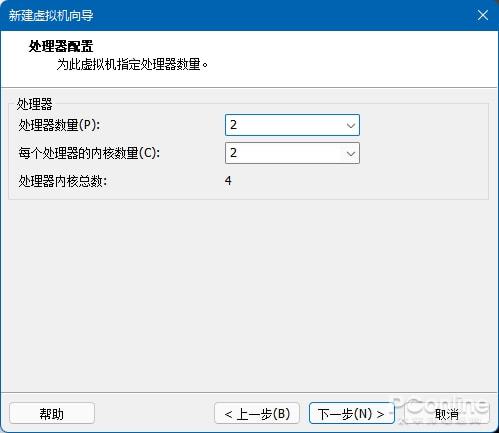Click the 处理器 group box title

click(x=34, y=104)
